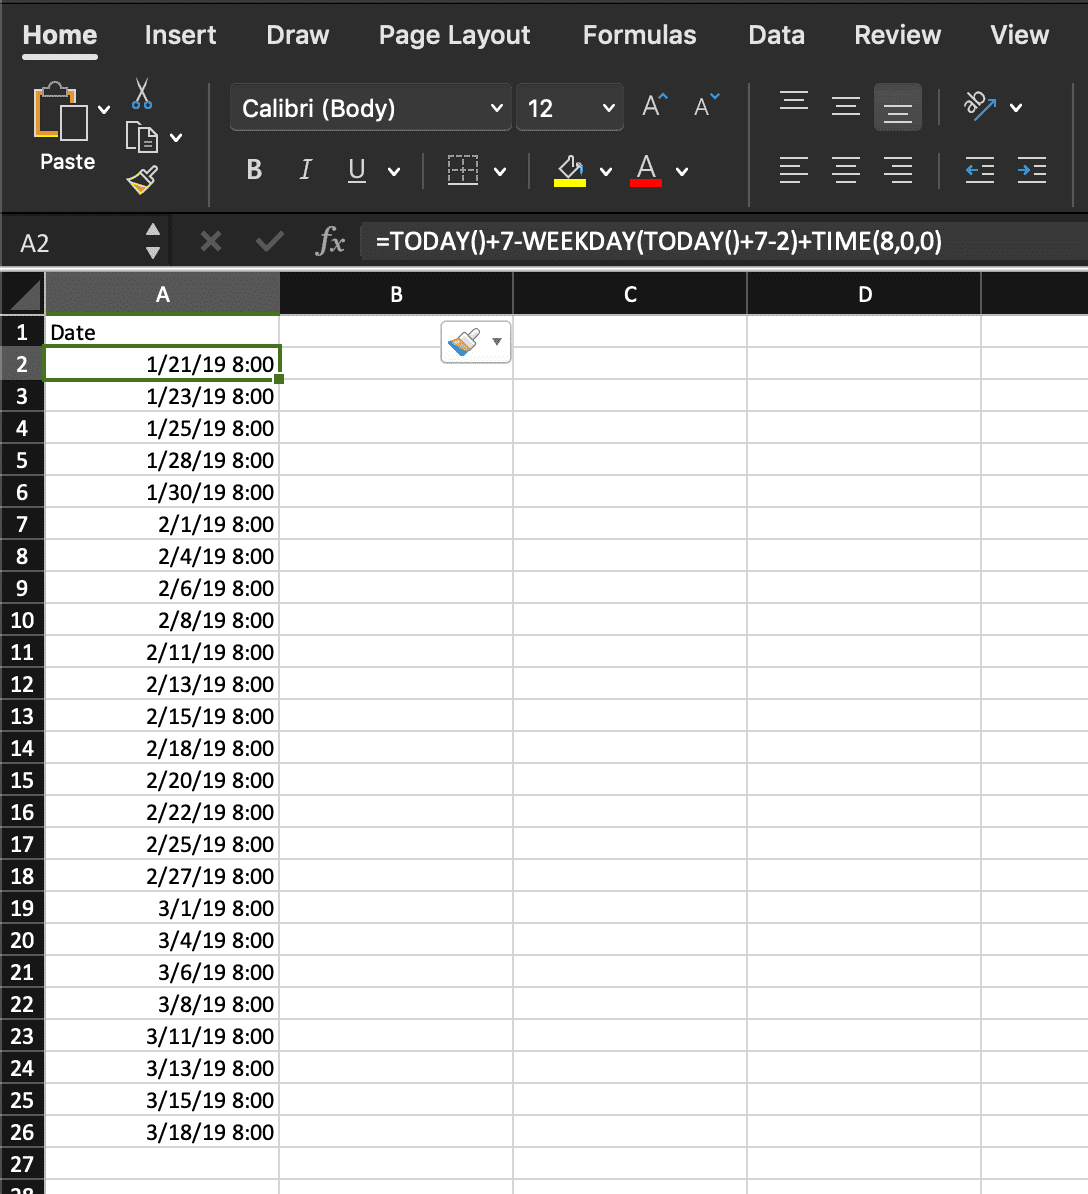Expand the Paste Options floating button dropdown
Viewport: 1088px width, 1194px height.
tap(497, 342)
